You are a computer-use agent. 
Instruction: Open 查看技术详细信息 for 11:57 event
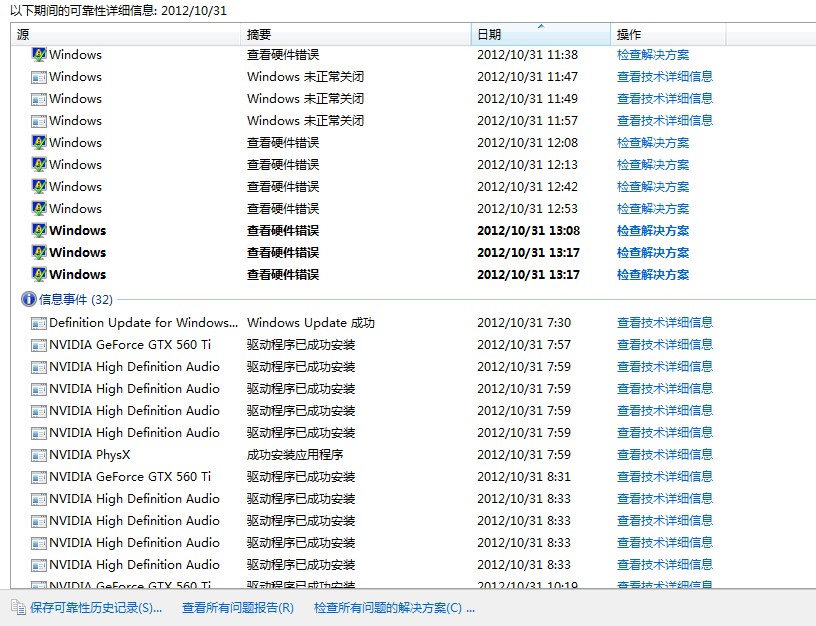coord(665,120)
